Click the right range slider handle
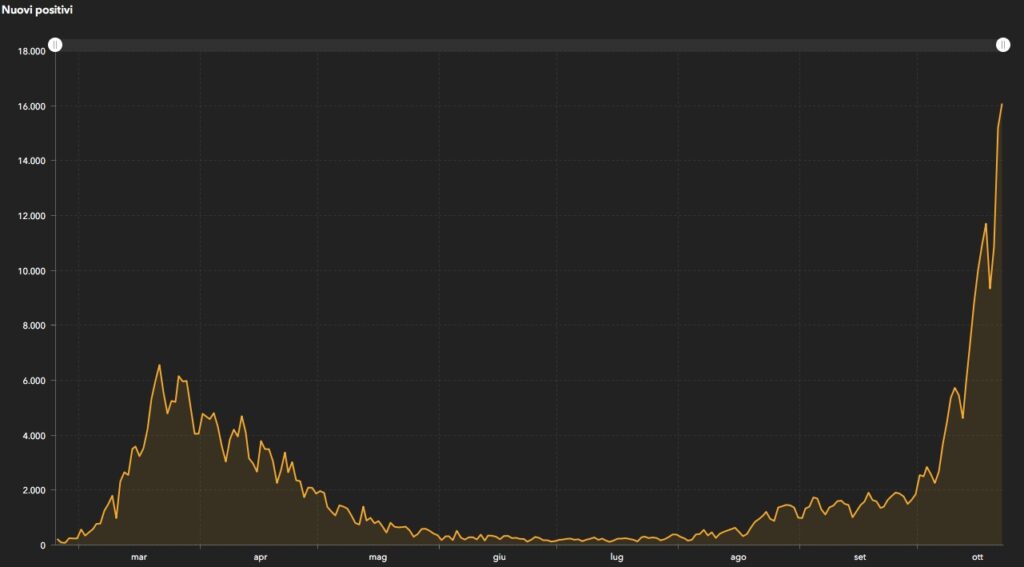Image resolution: width=1024 pixels, height=567 pixels. pyautogui.click(x=1002, y=45)
